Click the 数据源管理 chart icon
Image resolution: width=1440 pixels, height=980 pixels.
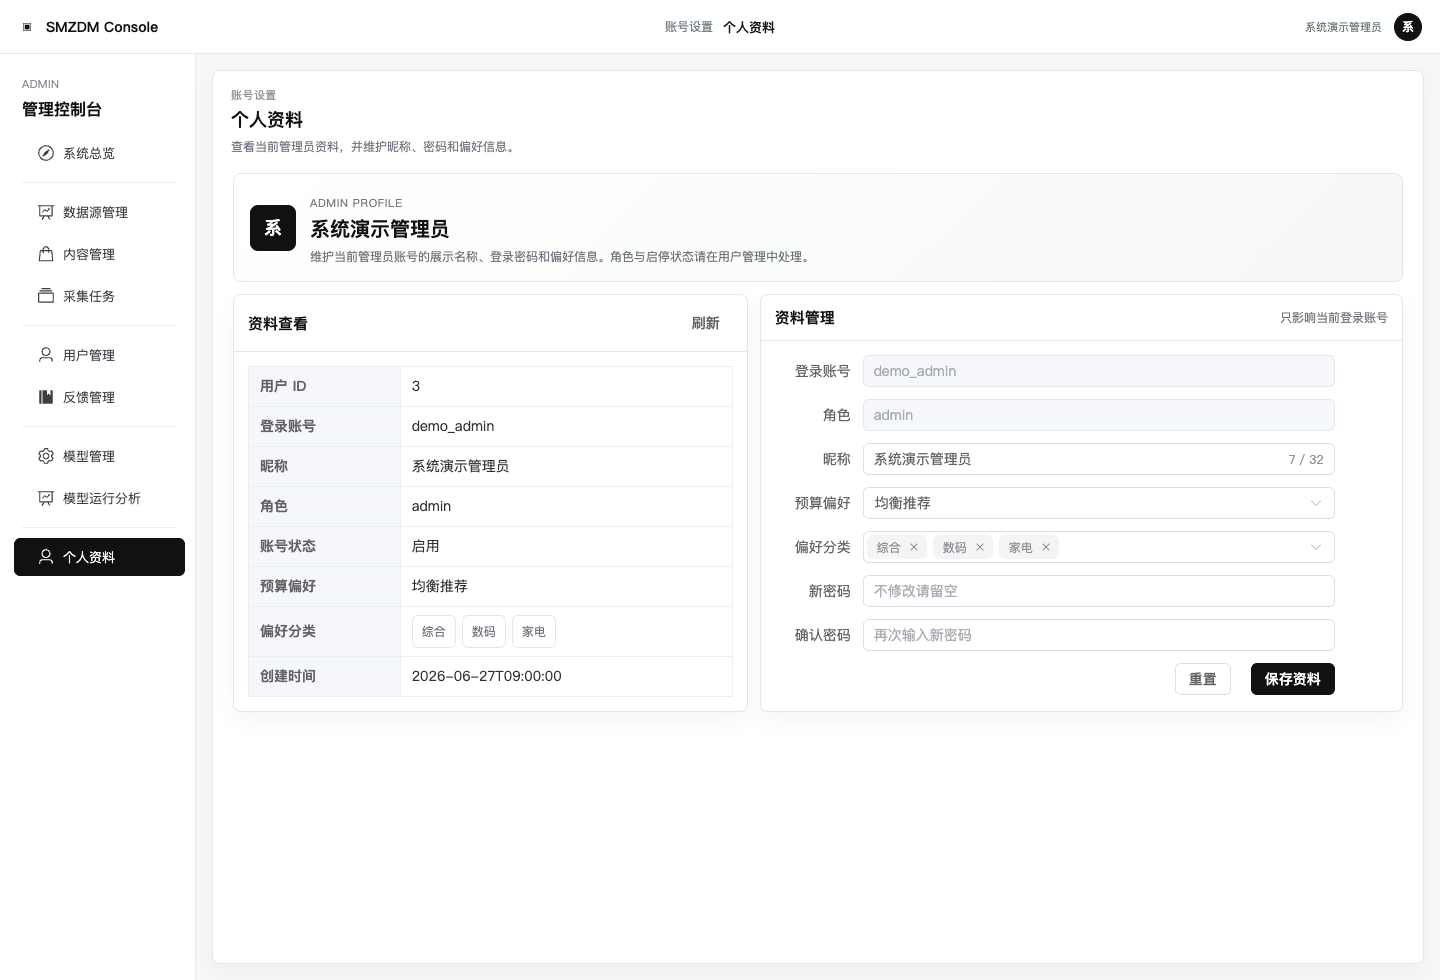pos(46,212)
